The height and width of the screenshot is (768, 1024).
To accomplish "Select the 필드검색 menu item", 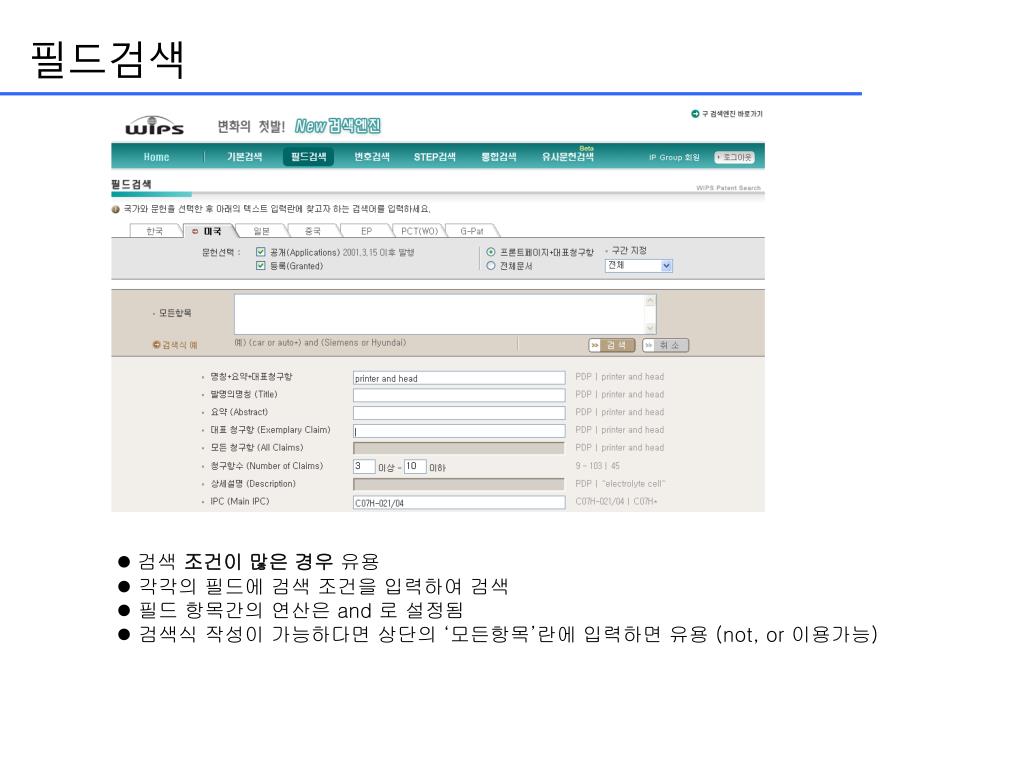I will click(x=308, y=157).
